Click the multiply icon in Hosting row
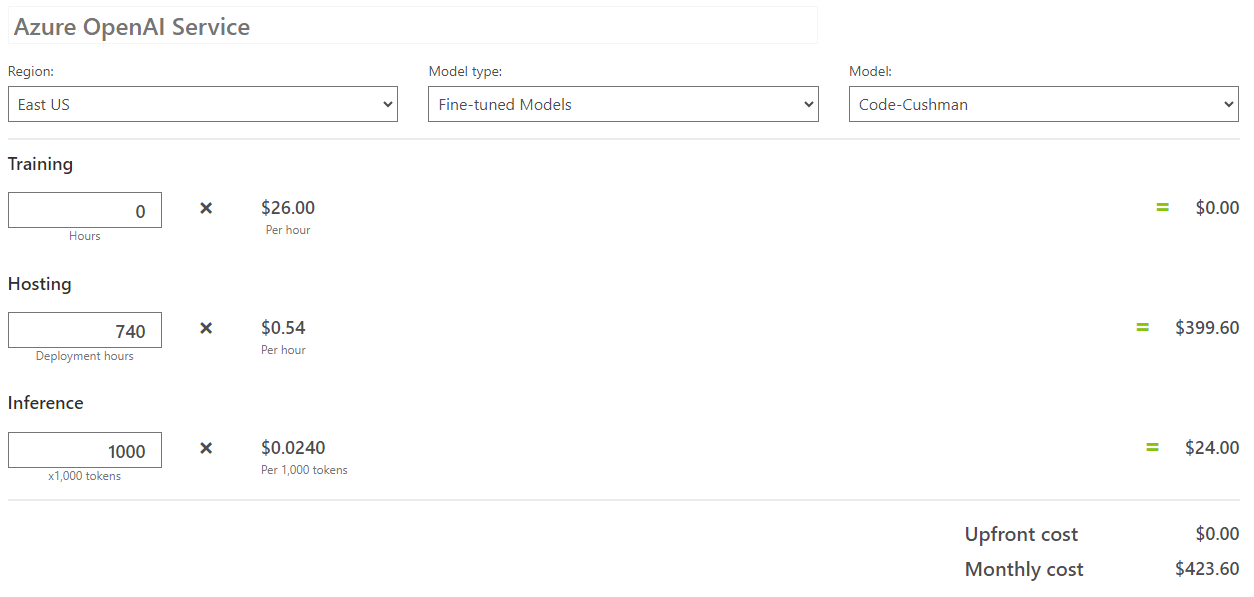 [x=206, y=328]
